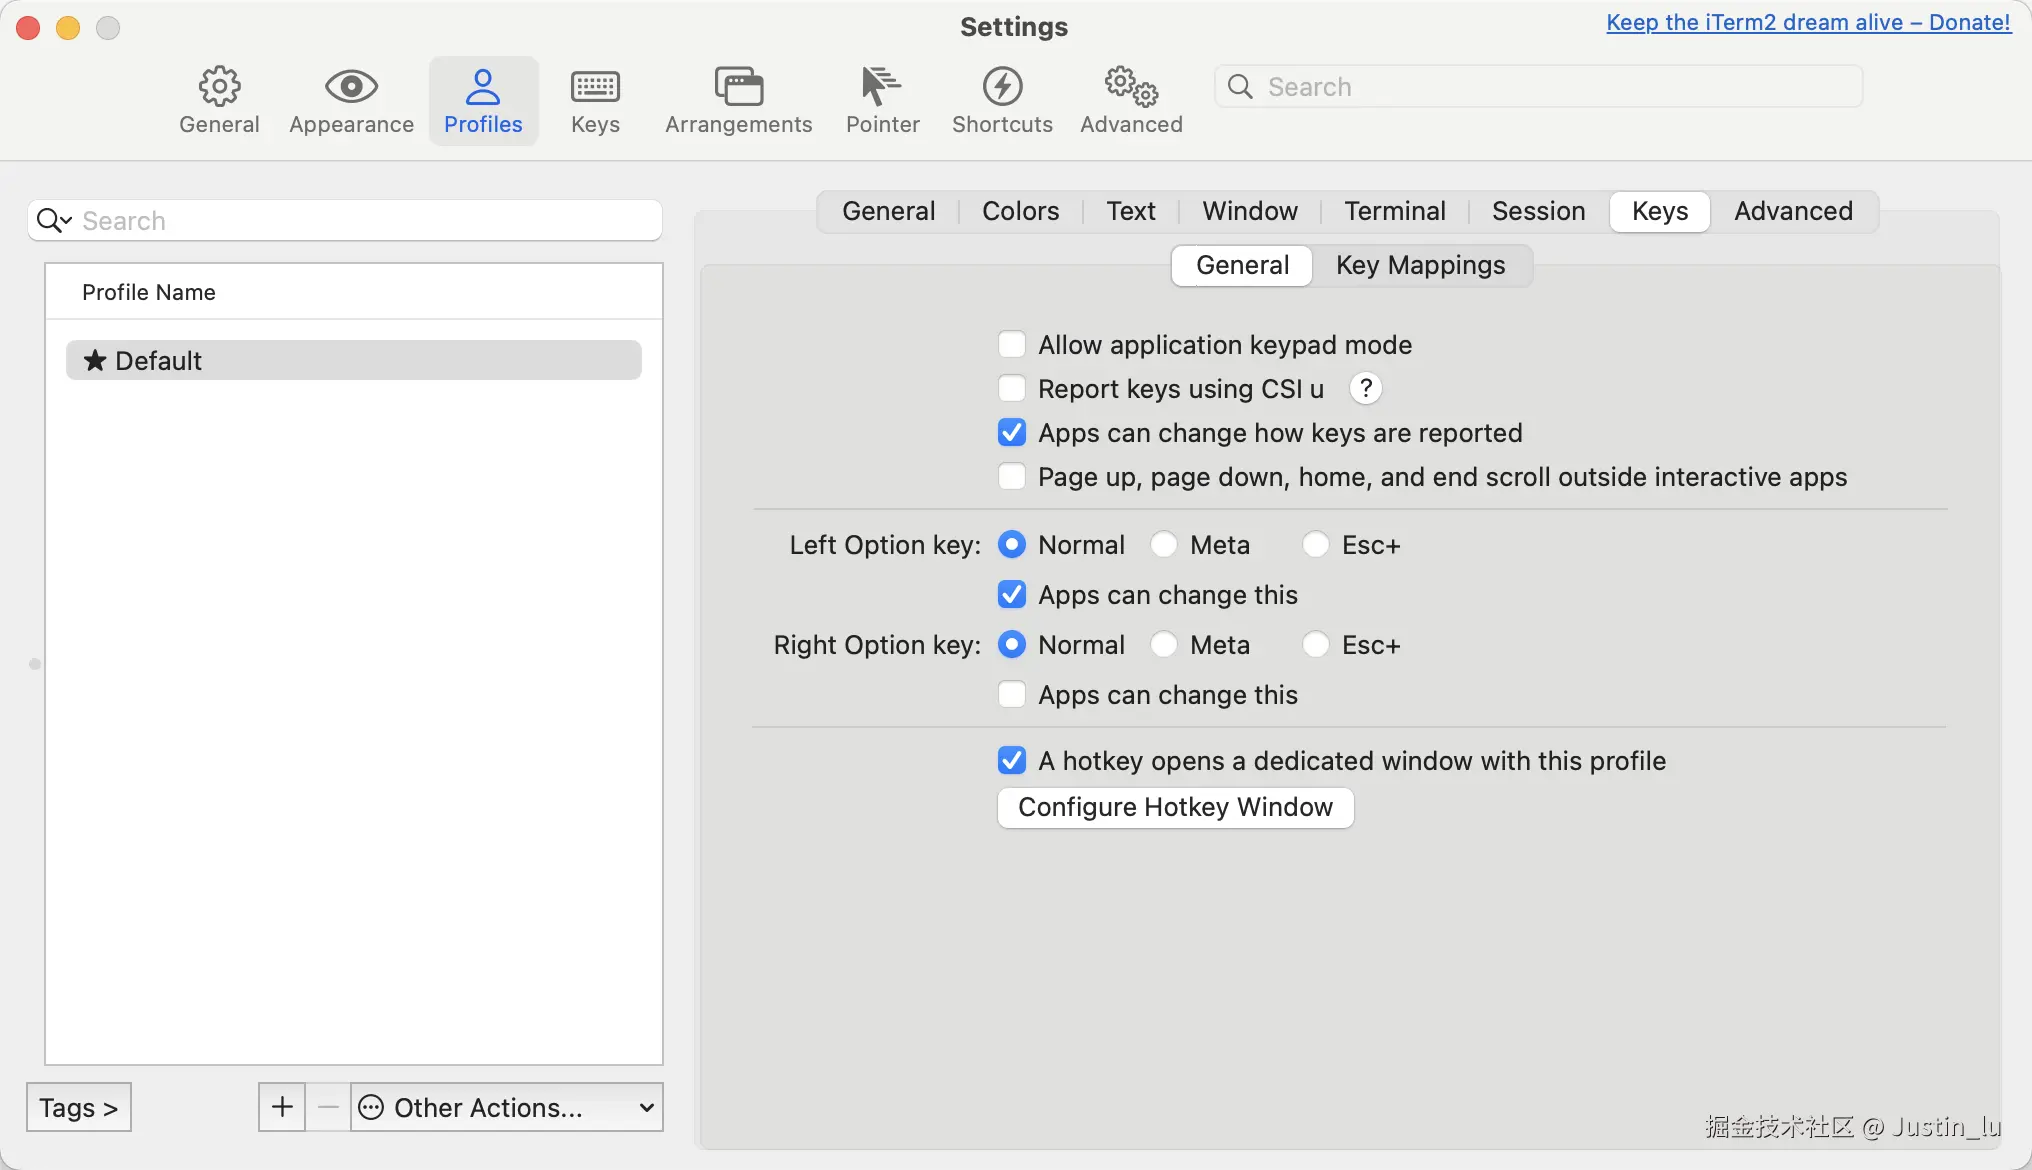The width and height of the screenshot is (2032, 1170).
Task: Select Meta for Left Option key
Action: (1164, 545)
